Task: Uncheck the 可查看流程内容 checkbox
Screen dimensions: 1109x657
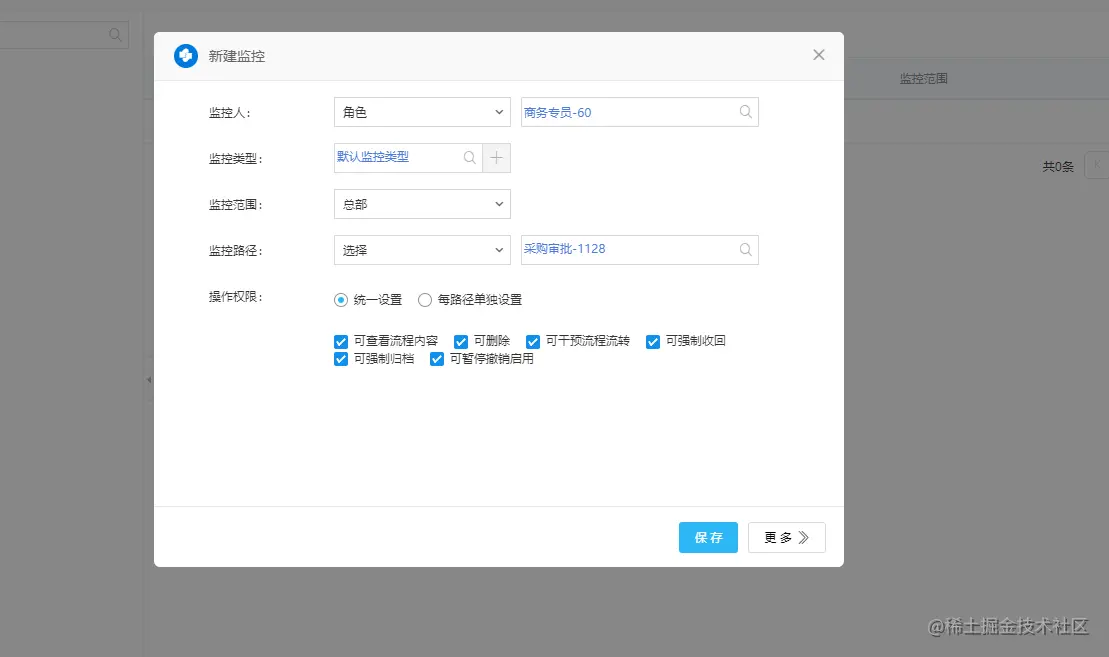Action: point(341,342)
